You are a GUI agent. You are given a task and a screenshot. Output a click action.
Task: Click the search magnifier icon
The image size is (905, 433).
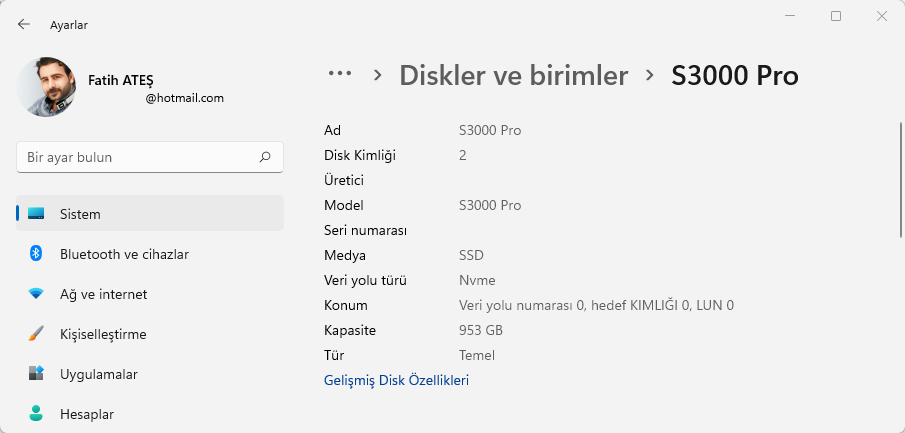point(265,157)
